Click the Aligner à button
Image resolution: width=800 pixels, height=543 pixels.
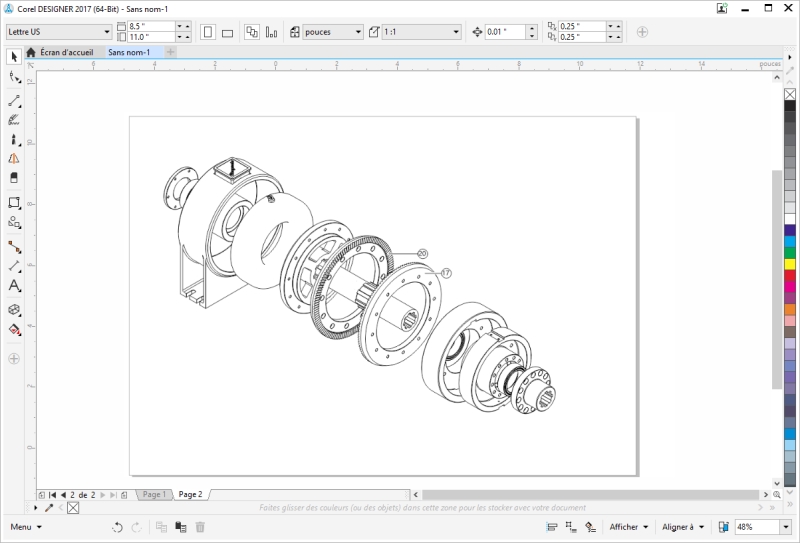coord(683,527)
